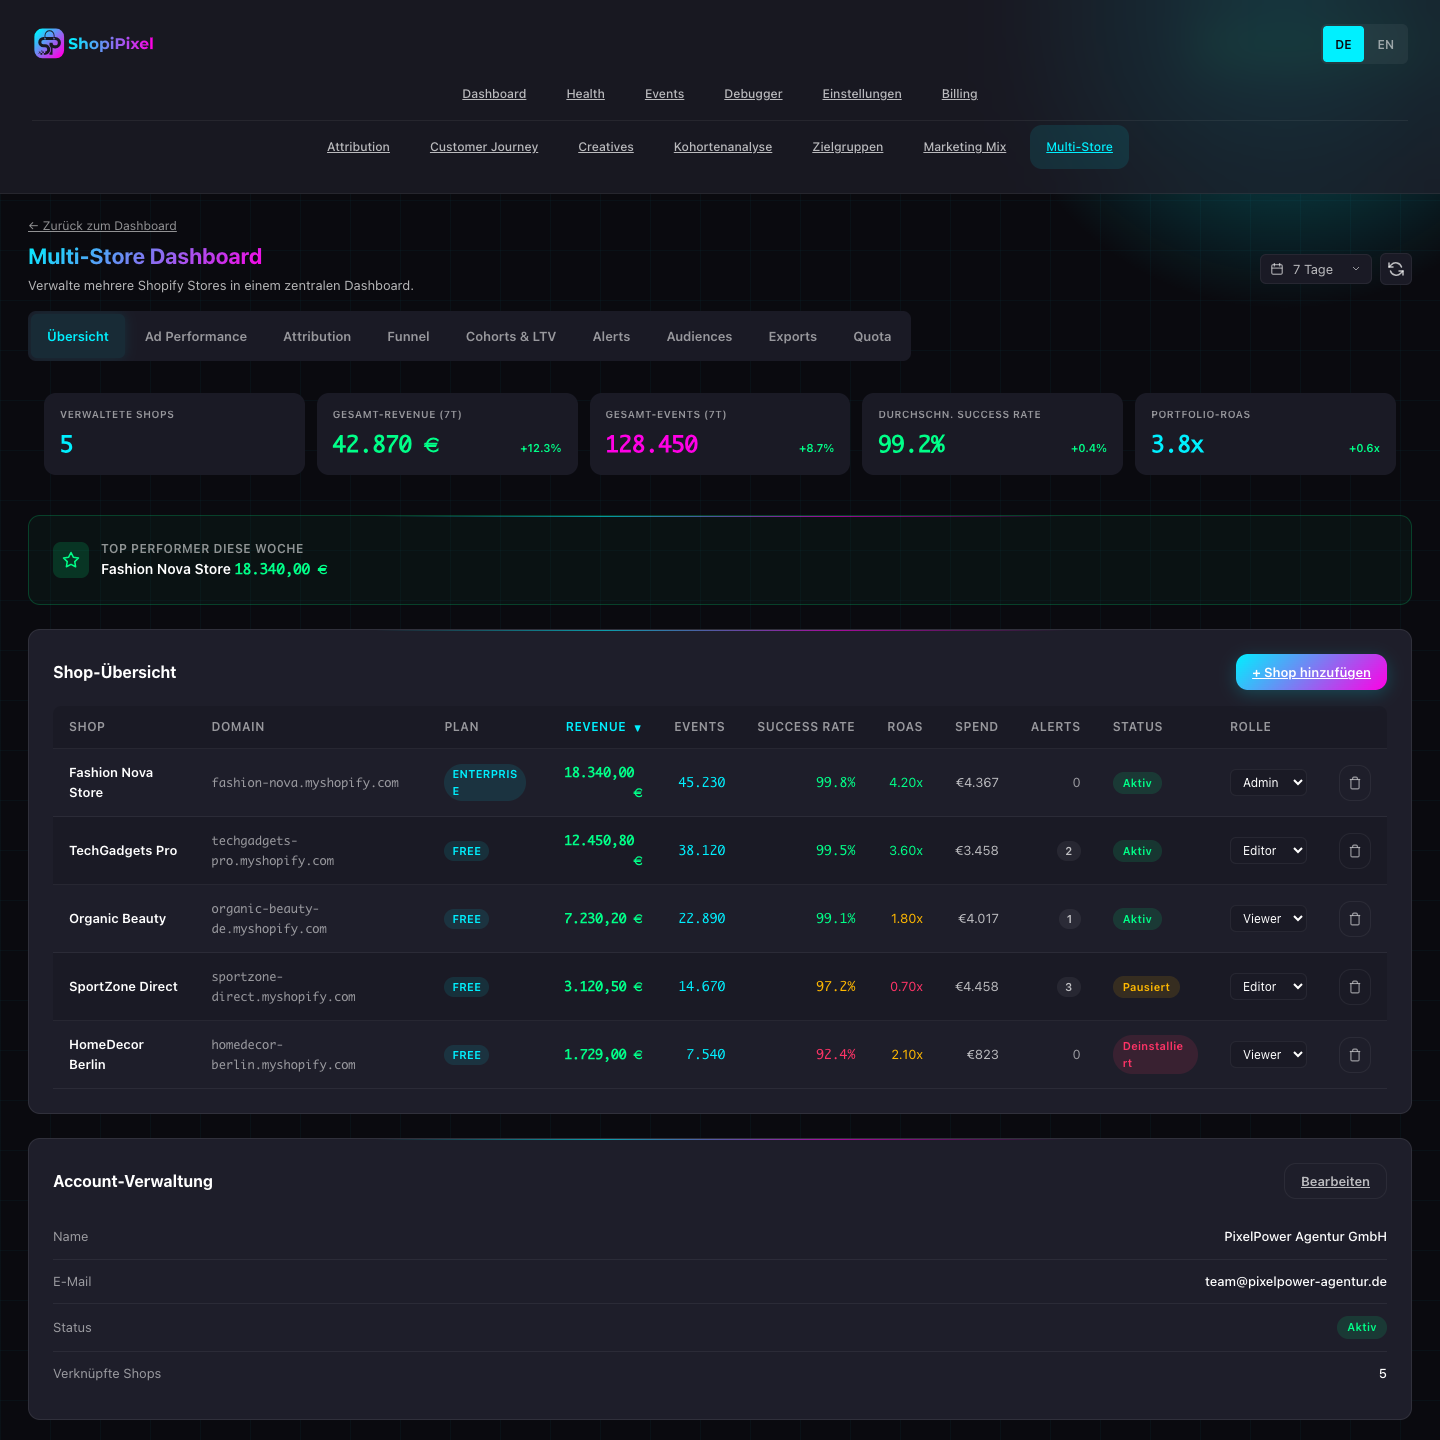1440x1440 pixels.
Task: Click the Bearbeiten button in Account-Verwaltung
Action: point(1335,1181)
